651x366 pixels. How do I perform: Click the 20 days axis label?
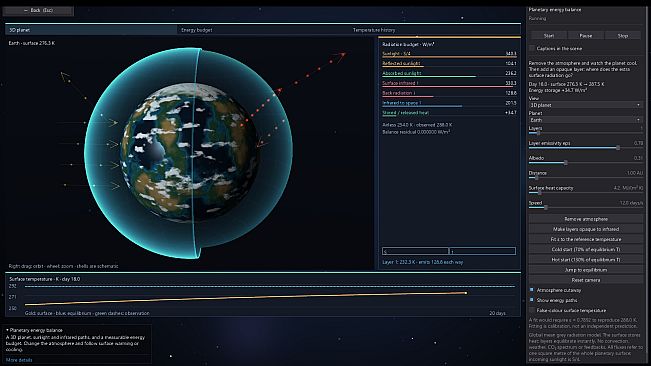(x=497, y=313)
